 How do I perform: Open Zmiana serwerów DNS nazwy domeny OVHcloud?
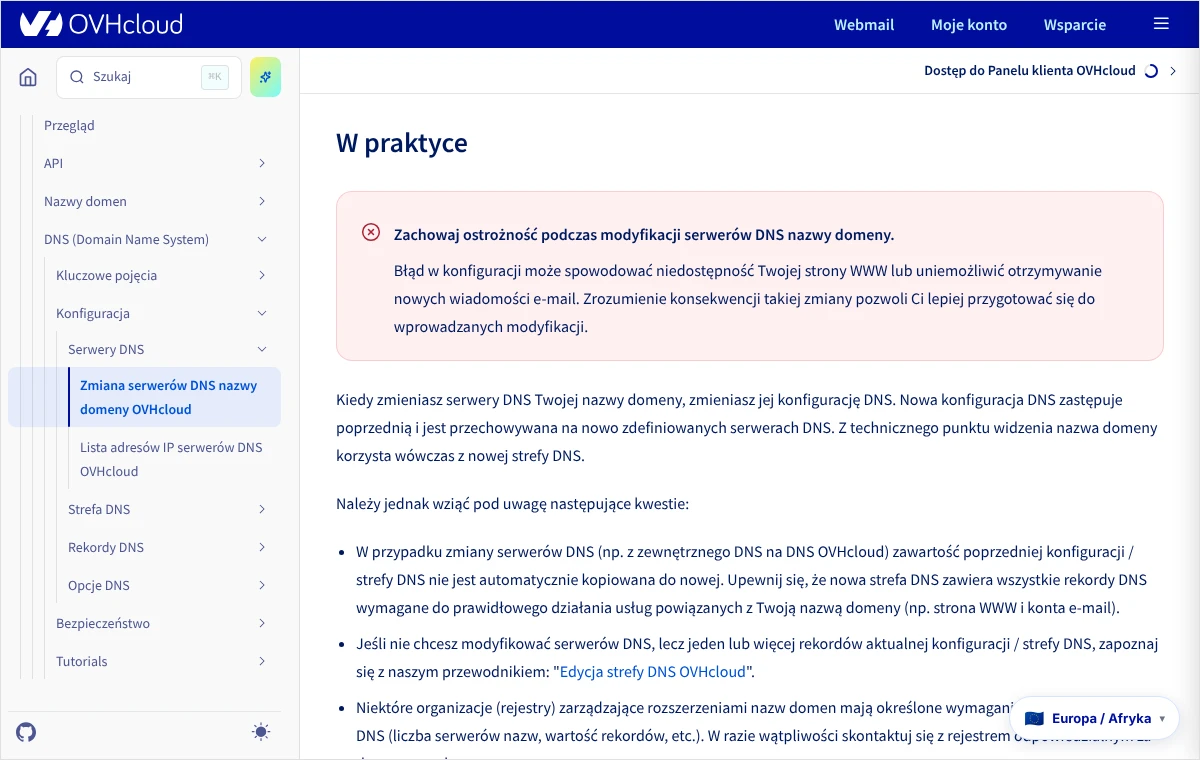[168, 397]
